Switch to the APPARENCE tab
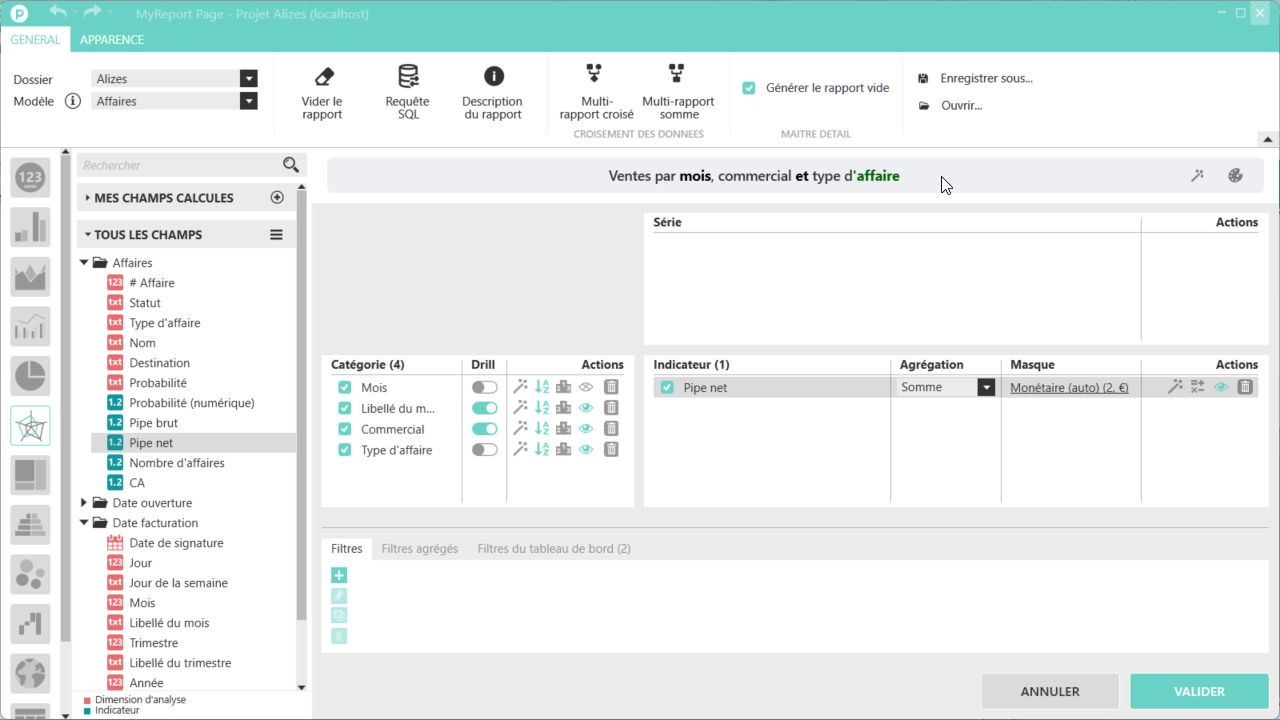The image size is (1280, 720). [112, 40]
